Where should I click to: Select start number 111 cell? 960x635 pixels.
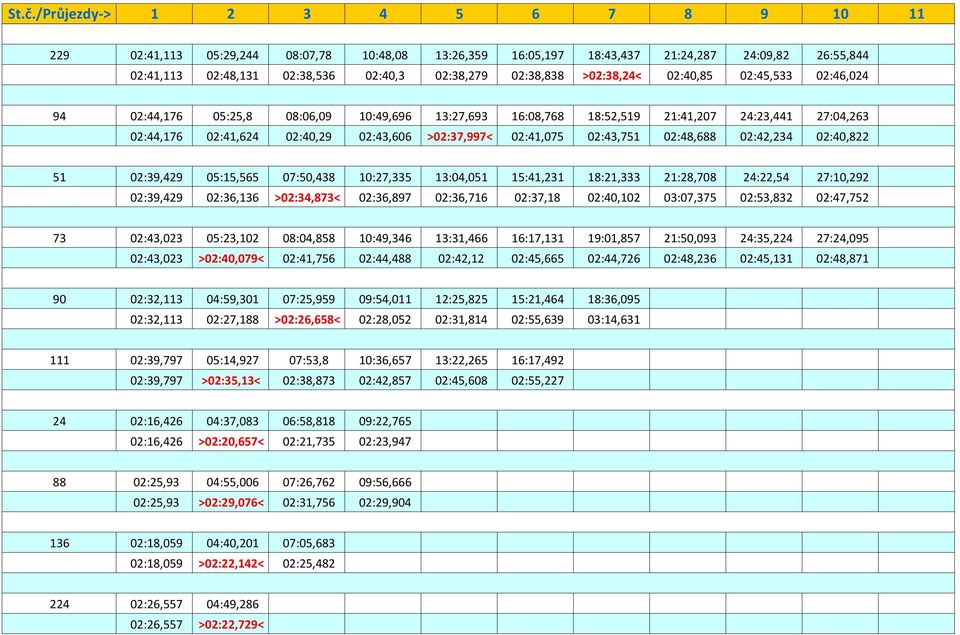pos(59,360)
